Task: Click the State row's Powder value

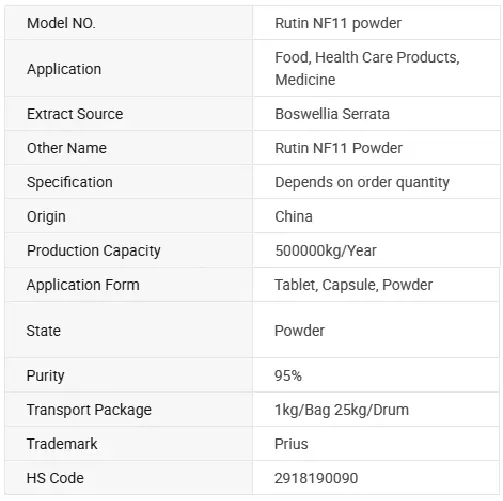Action: (299, 331)
